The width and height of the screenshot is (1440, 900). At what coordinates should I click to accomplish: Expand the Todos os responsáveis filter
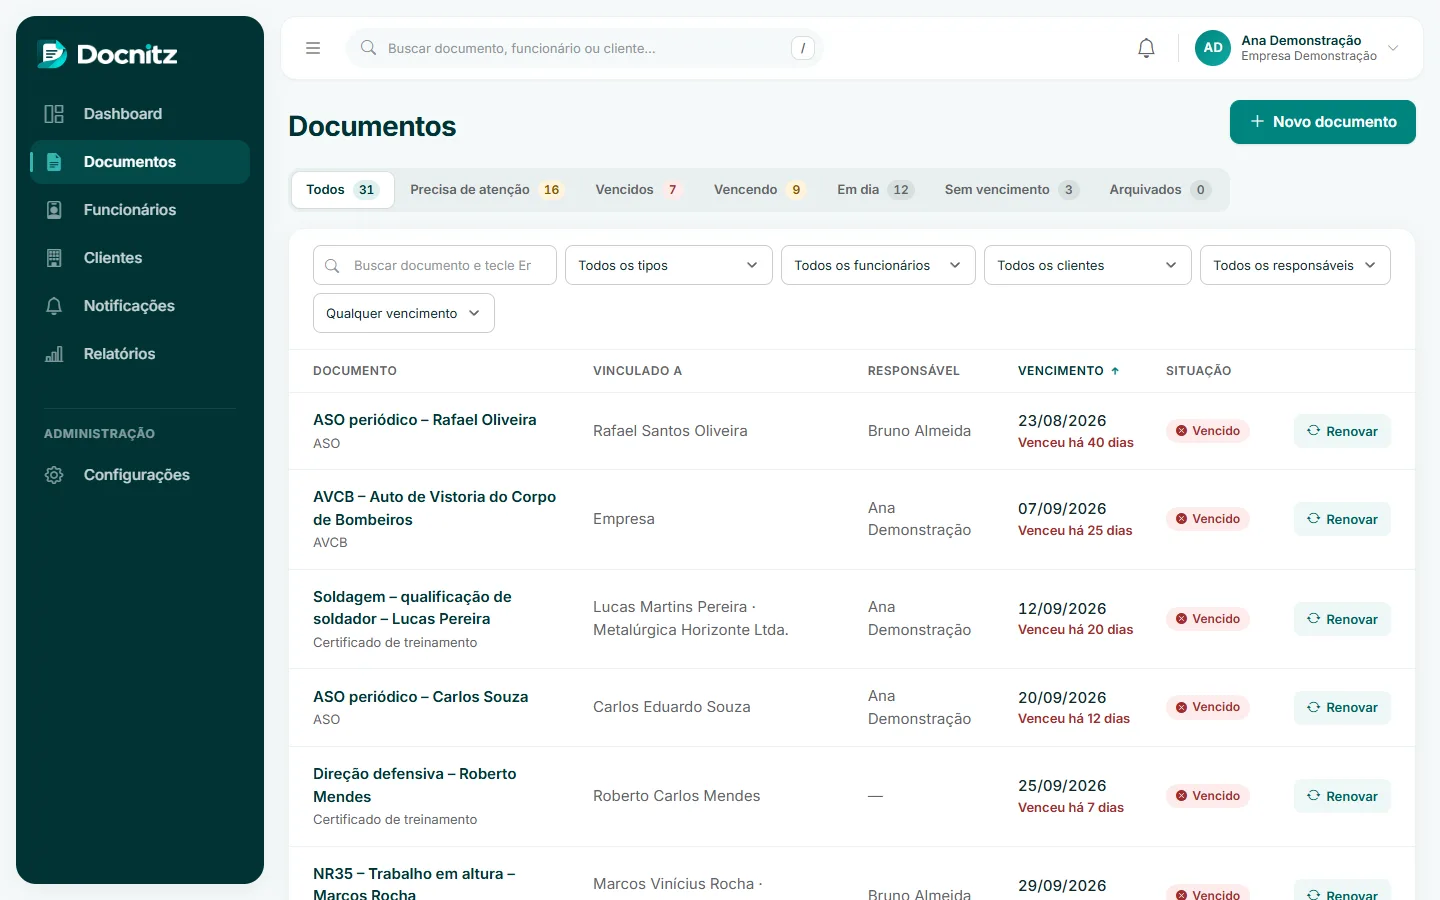click(1295, 265)
